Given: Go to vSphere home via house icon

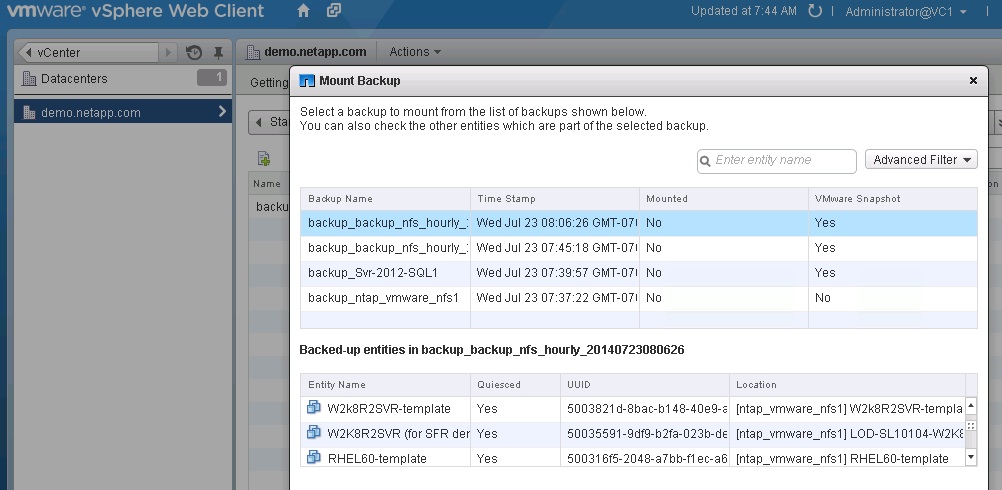Looking at the screenshot, I should [x=304, y=11].
